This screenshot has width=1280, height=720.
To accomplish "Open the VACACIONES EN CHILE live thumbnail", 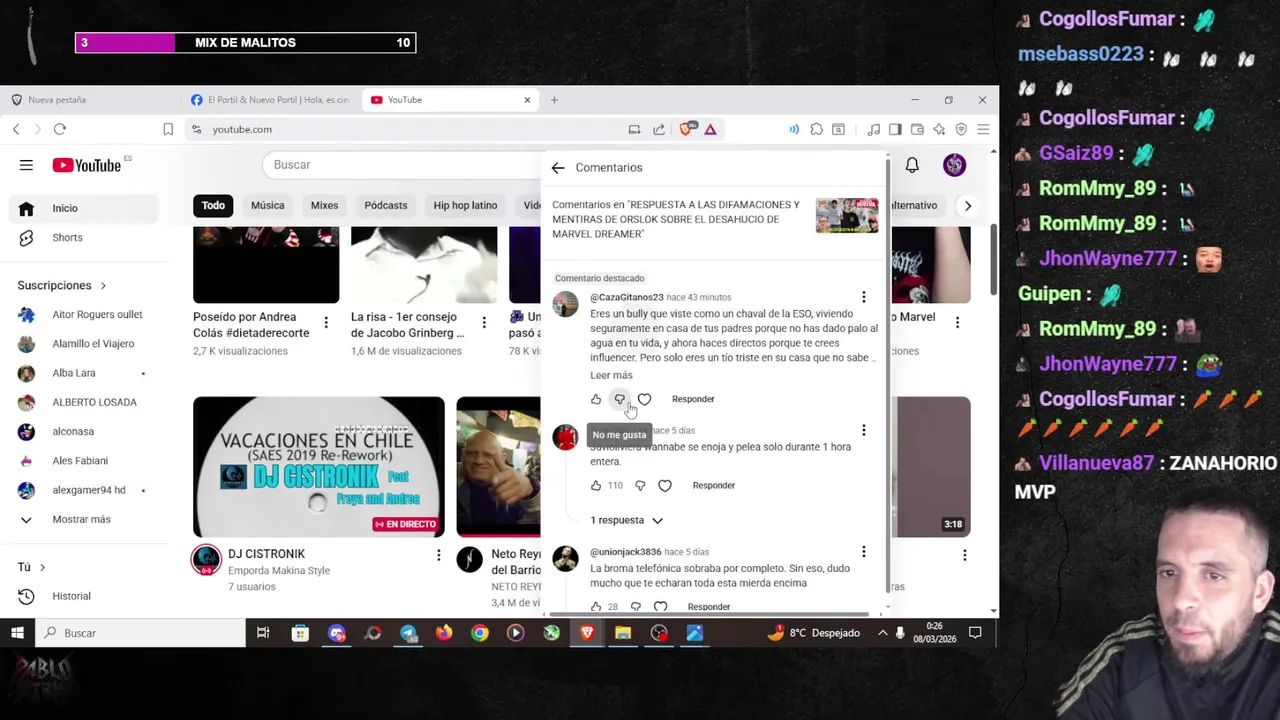I will (x=319, y=467).
